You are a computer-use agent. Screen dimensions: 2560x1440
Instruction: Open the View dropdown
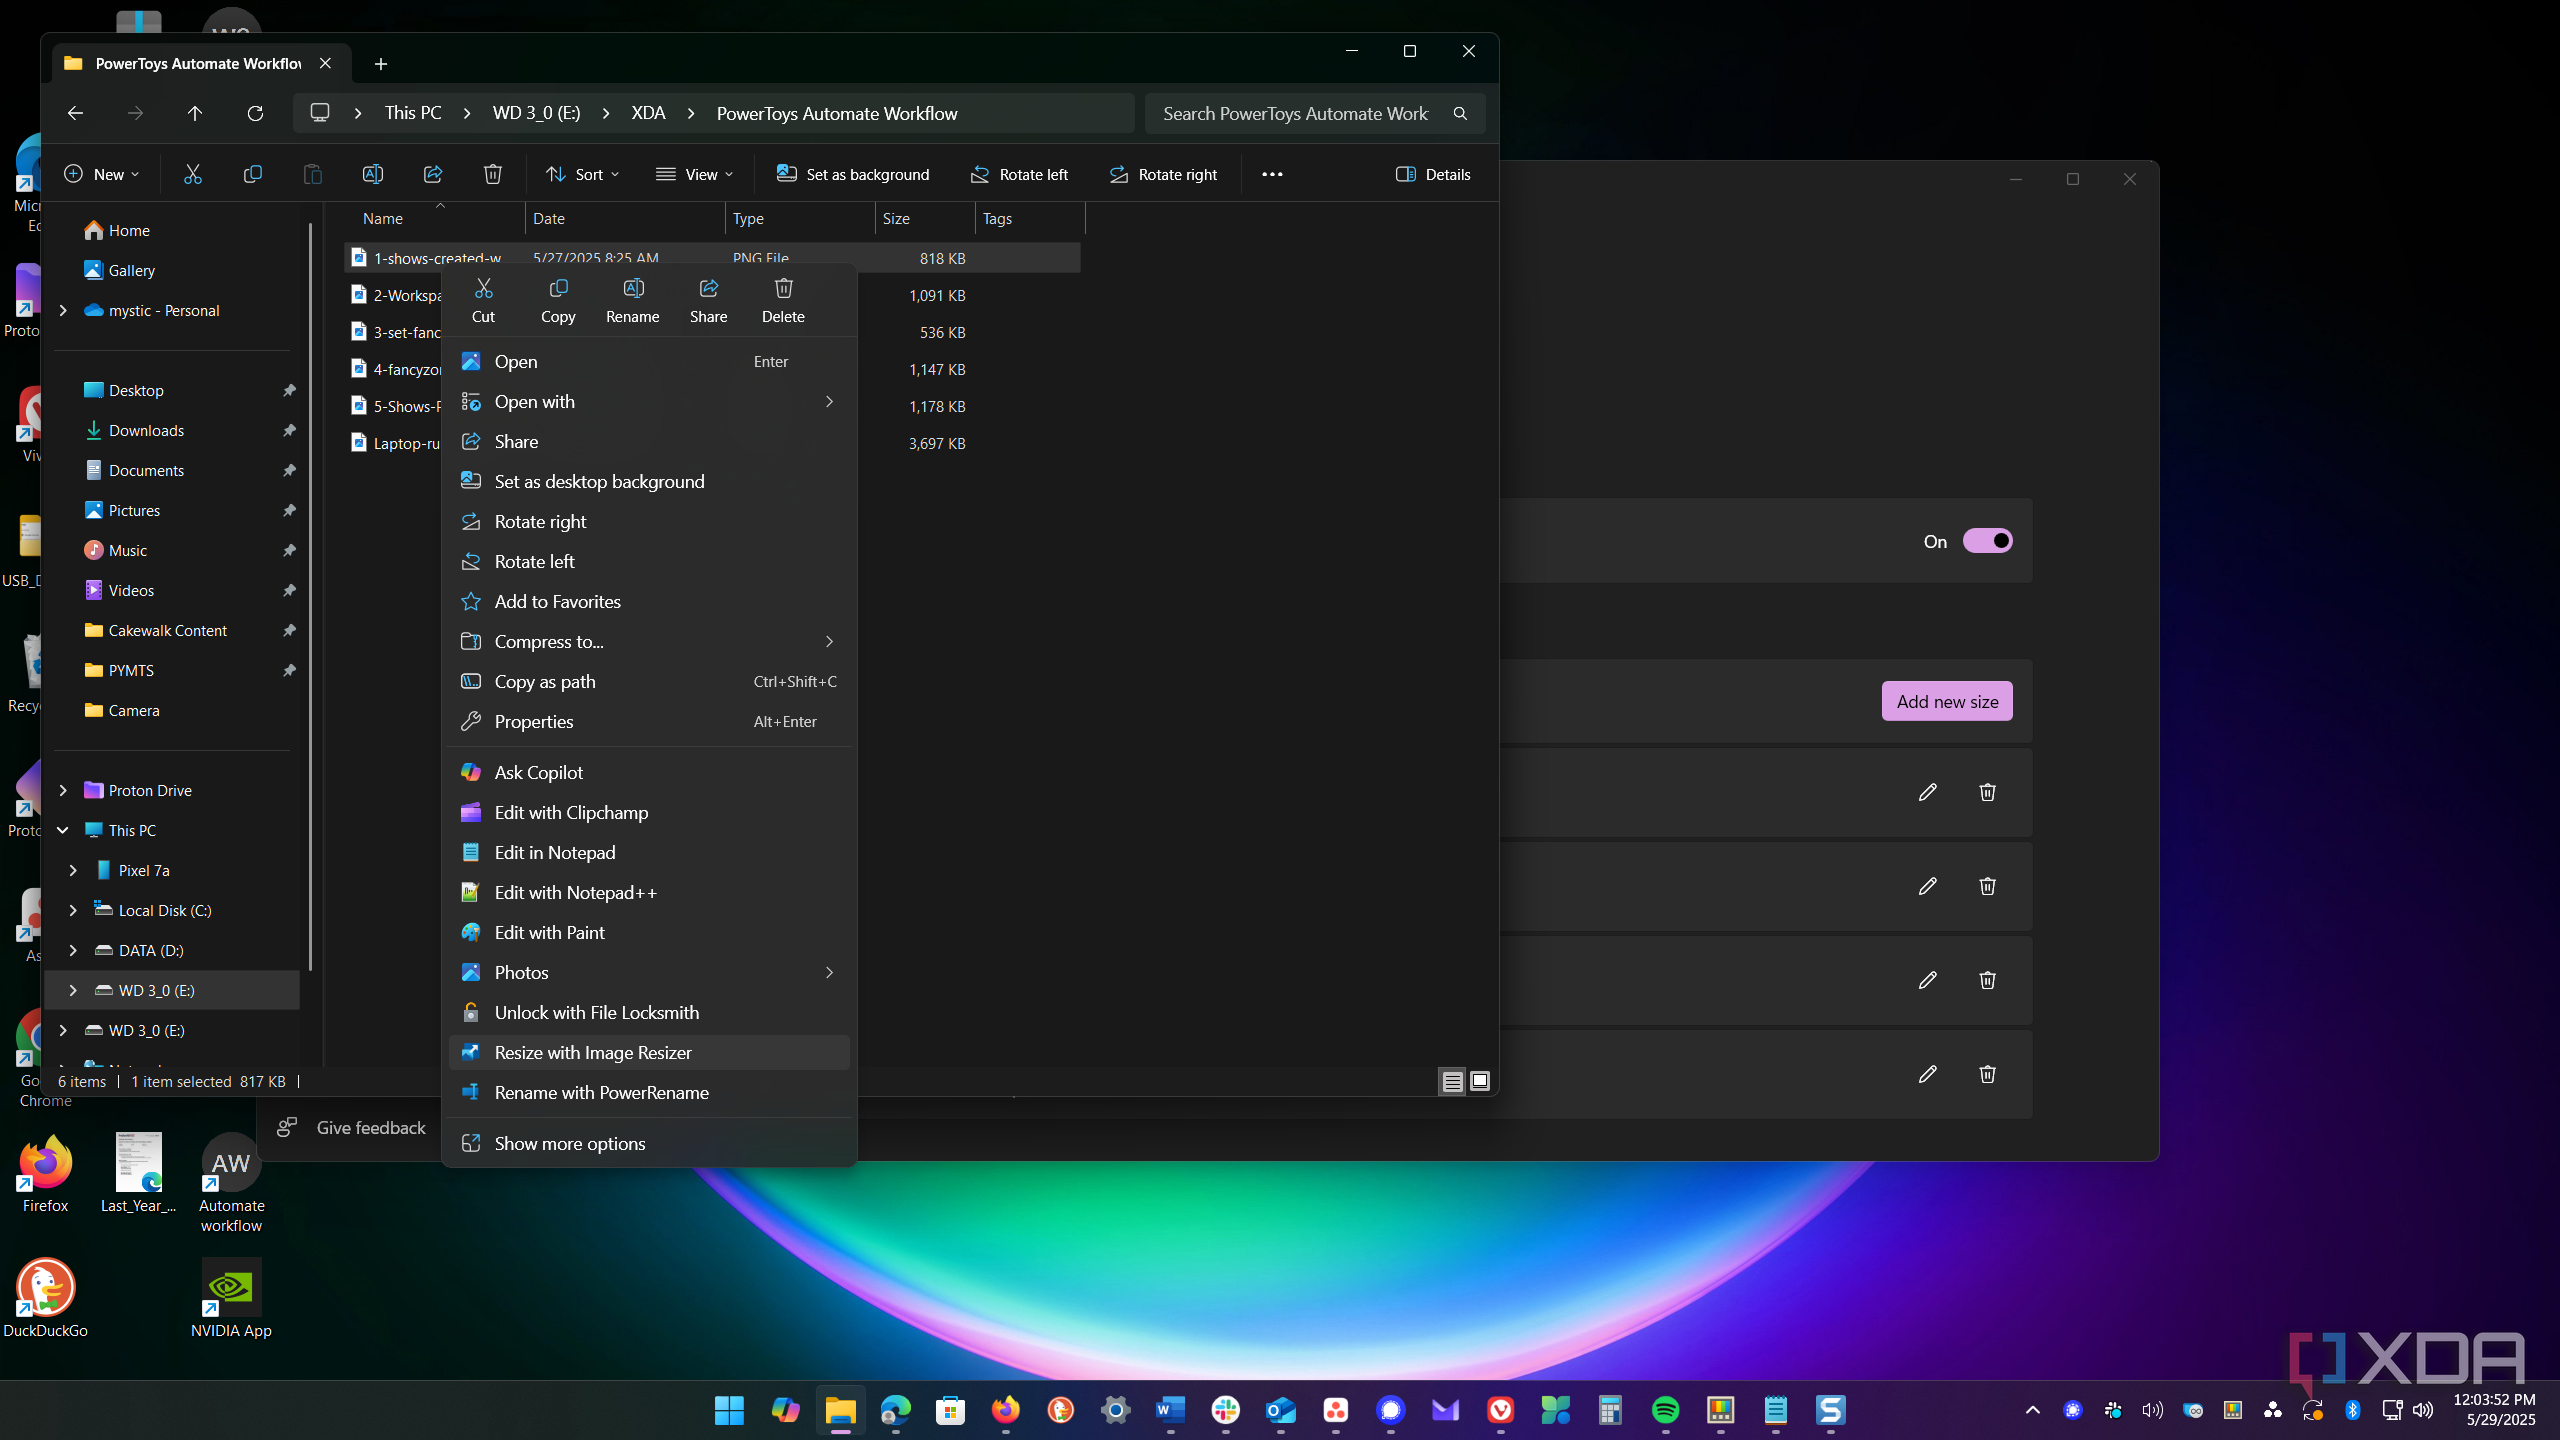click(694, 174)
